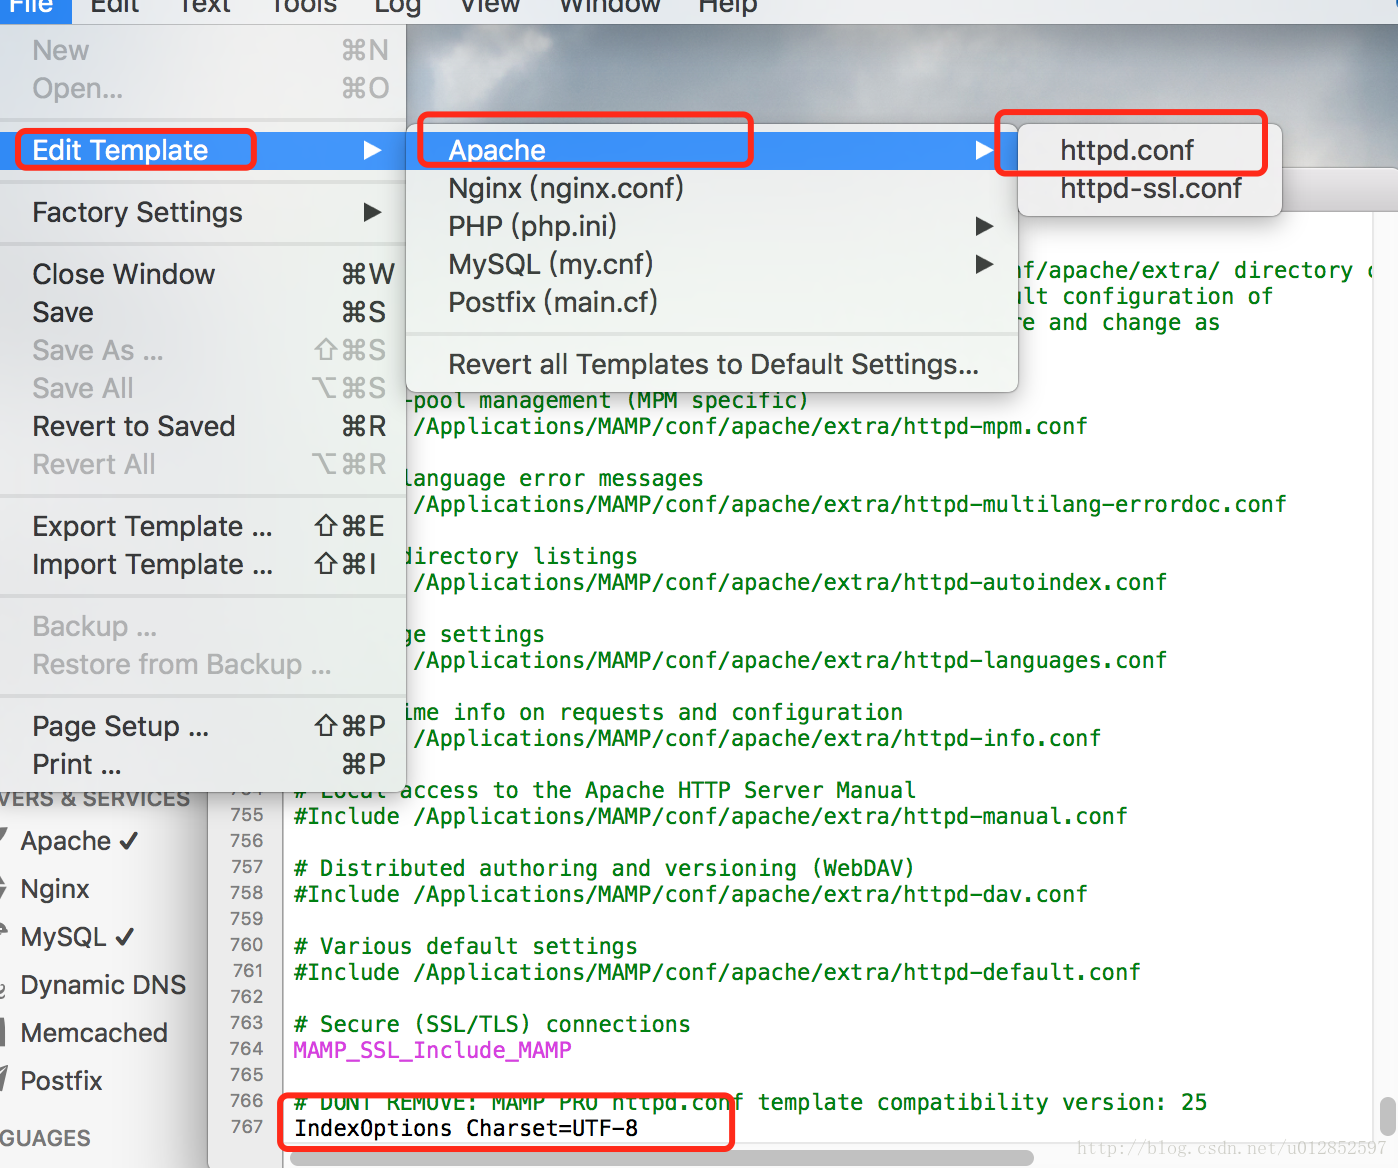Open Memcached in the sidebar
The width and height of the screenshot is (1398, 1168).
click(x=94, y=1033)
